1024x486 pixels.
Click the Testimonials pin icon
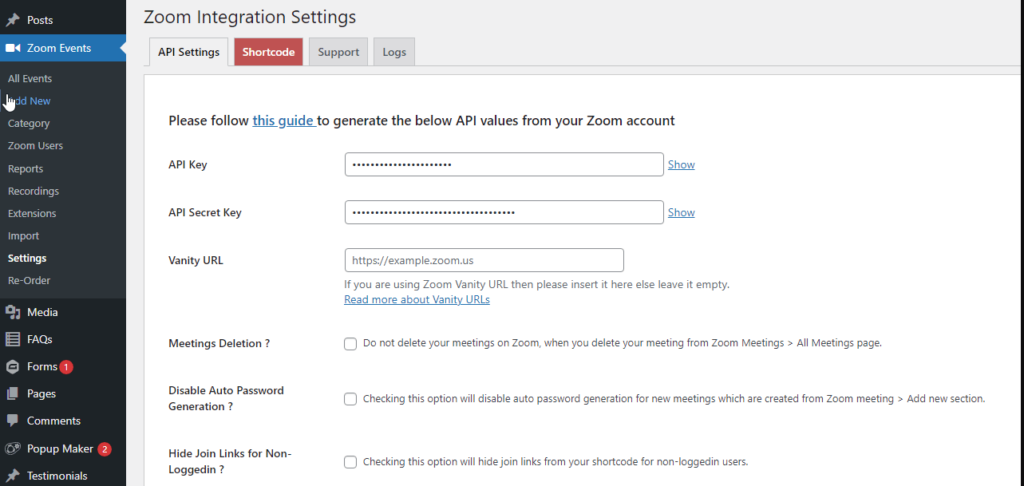pyautogui.click(x=12, y=476)
